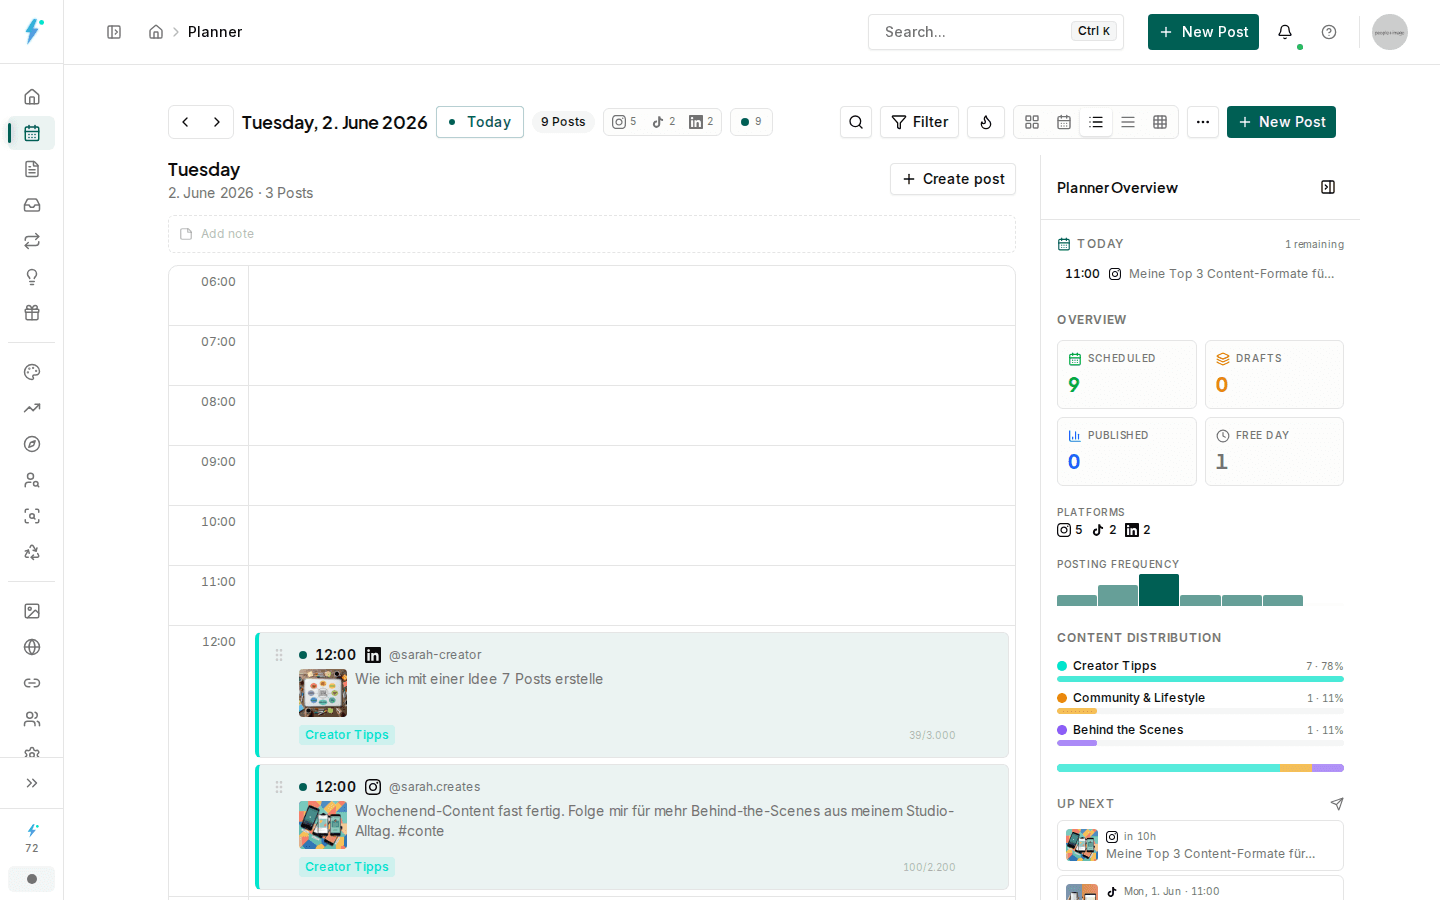The height and width of the screenshot is (900, 1440).
Task: Open today's 11:00 Meine Top 3 entry
Action: point(1200,274)
